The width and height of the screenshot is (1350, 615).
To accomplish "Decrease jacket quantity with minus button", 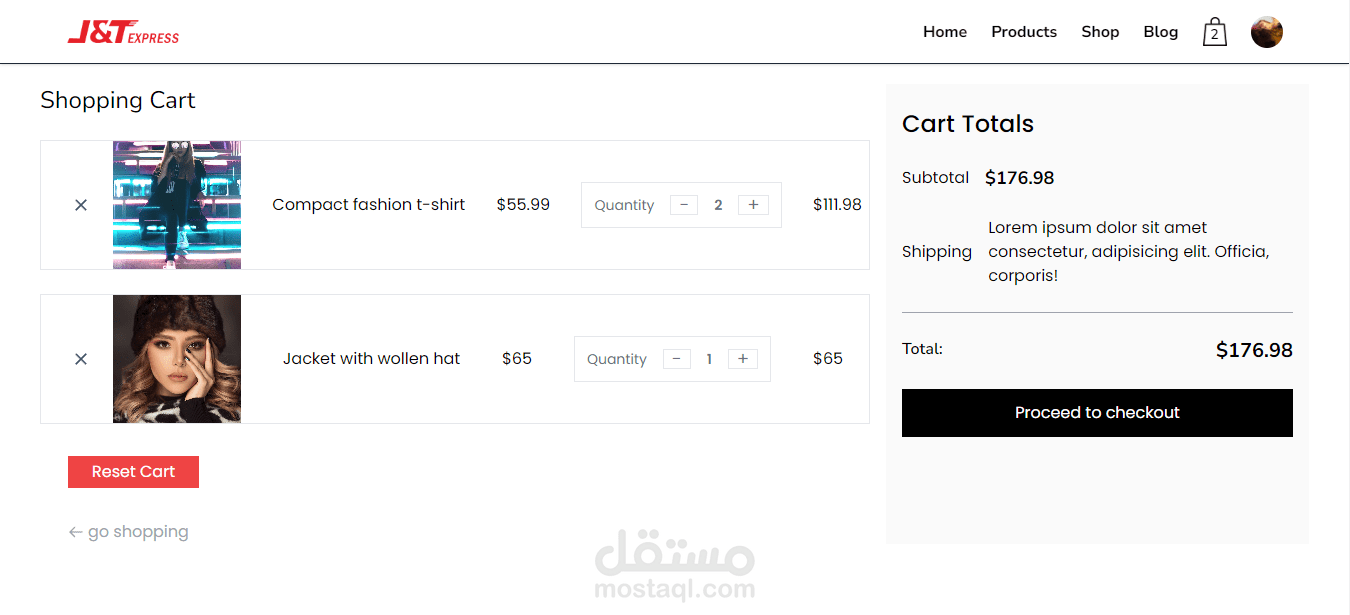I will [677, 359].
